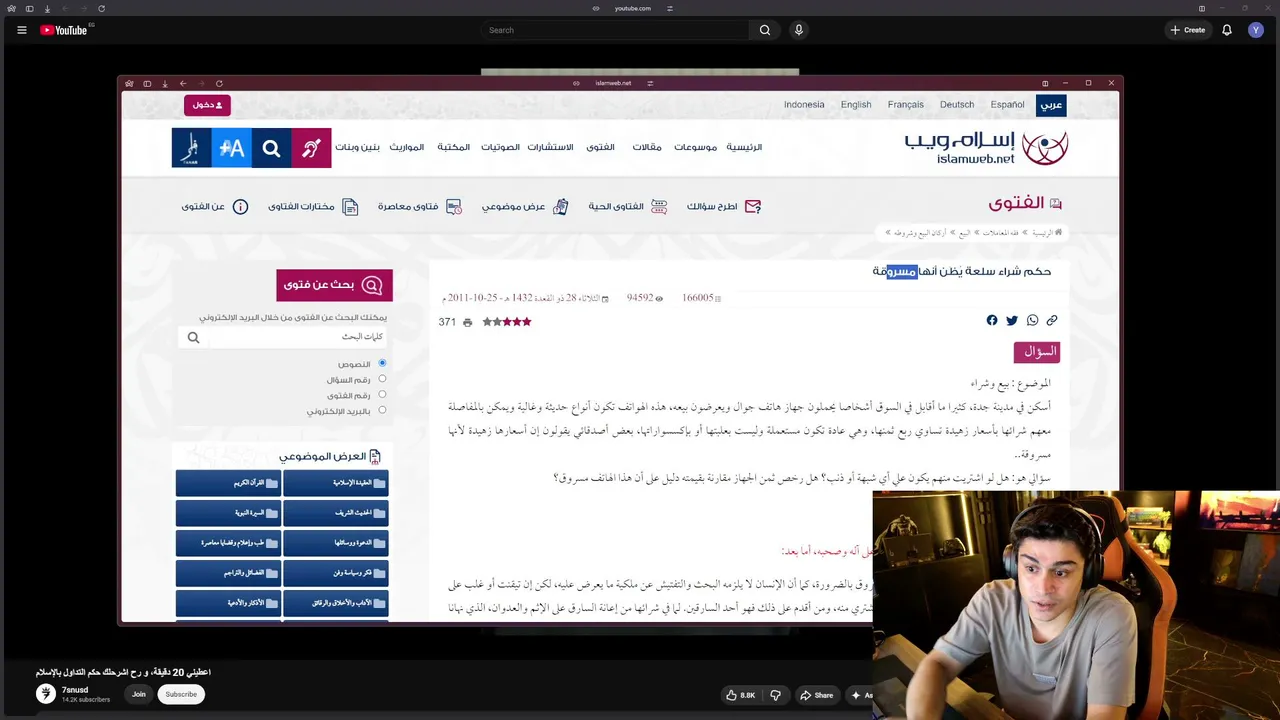Open the القرآن الكريم topic folder
The width and height of the screenshot is (1280, 720).
click(228, 483)
